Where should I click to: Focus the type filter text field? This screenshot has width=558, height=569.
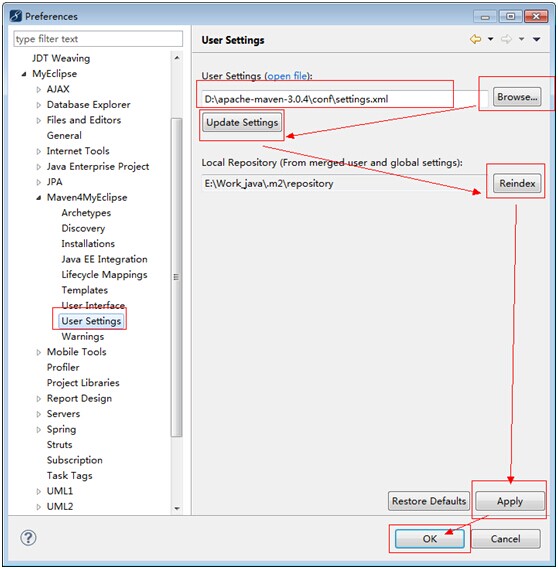[98, 39]
